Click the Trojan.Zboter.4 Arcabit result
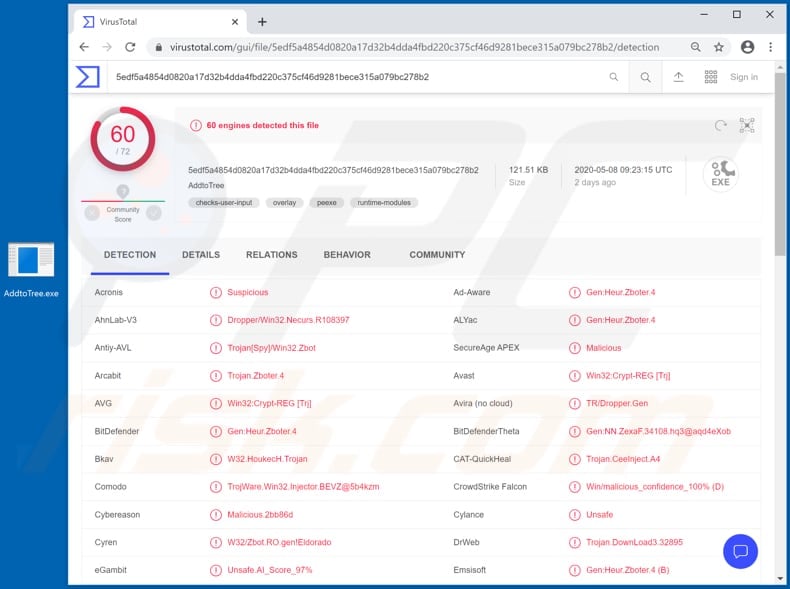Screen dimensions: 790x589 pos(255,376)
